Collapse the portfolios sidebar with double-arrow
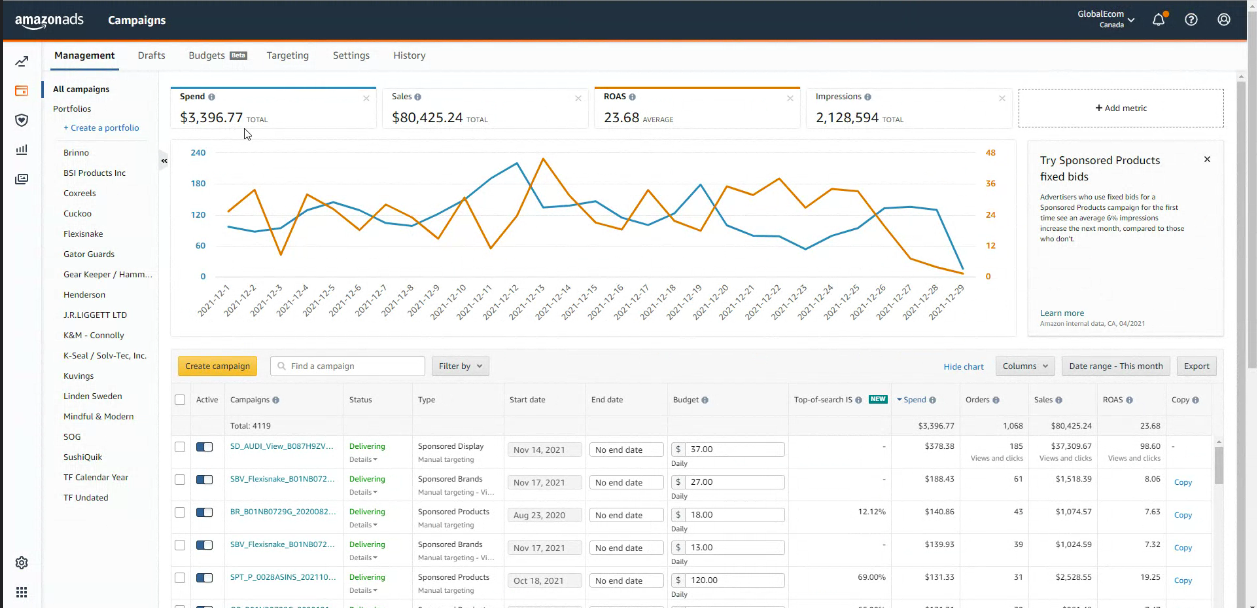The width and height of the screenshot is (1257, 608). (x=164, y=160)
